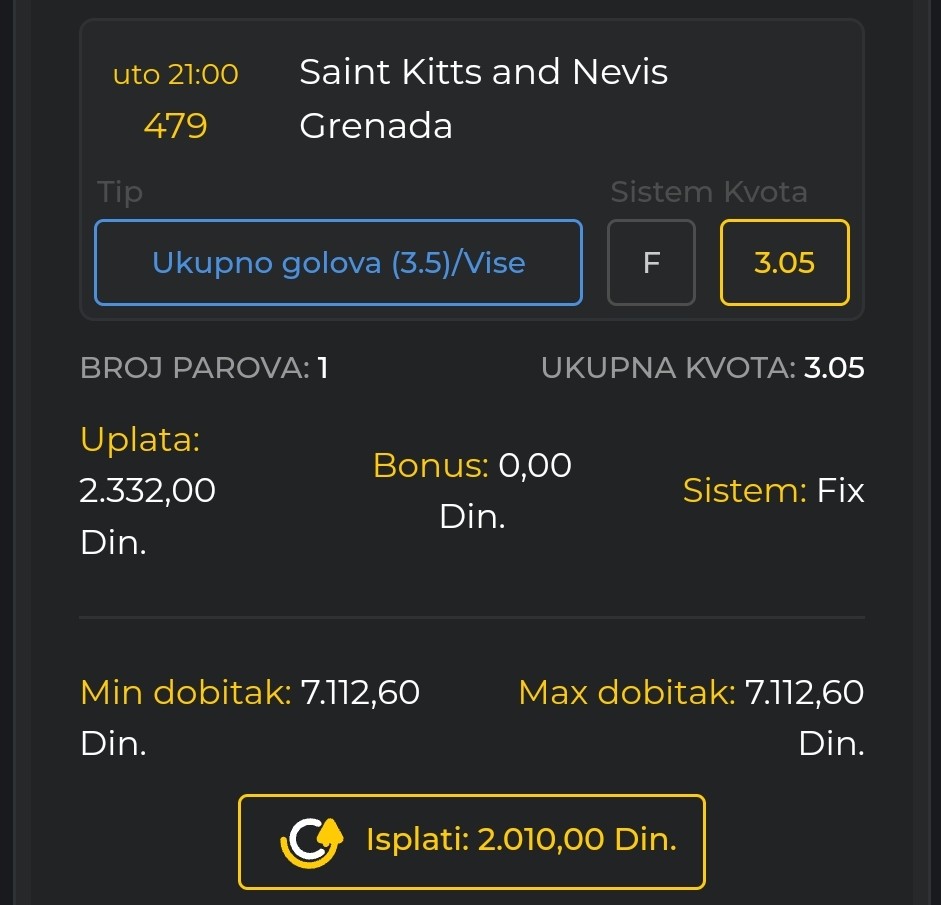Click the Sistem Kvota column label
This screenshot has height=905, width=941.
[x=709, y=192]
